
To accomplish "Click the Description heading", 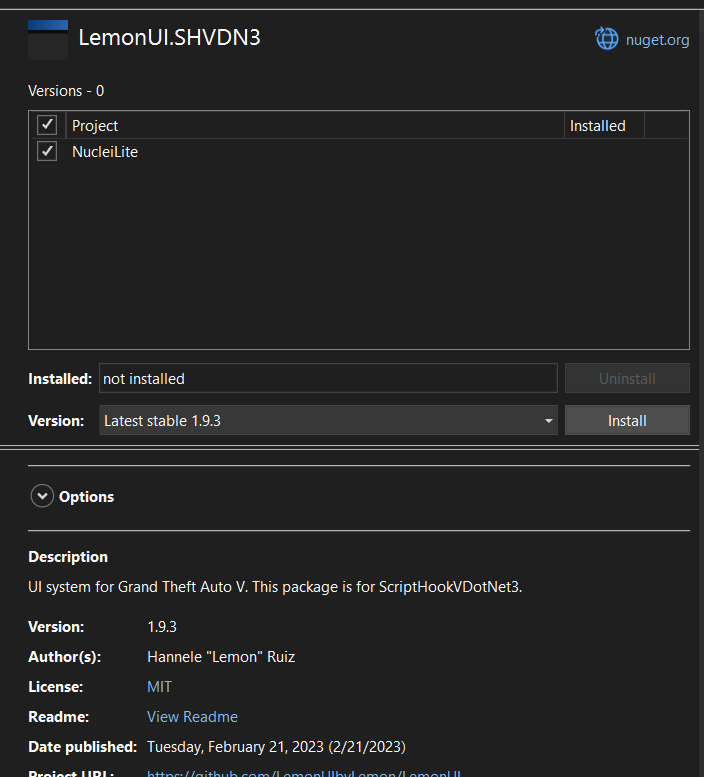I will click(68, 557).
